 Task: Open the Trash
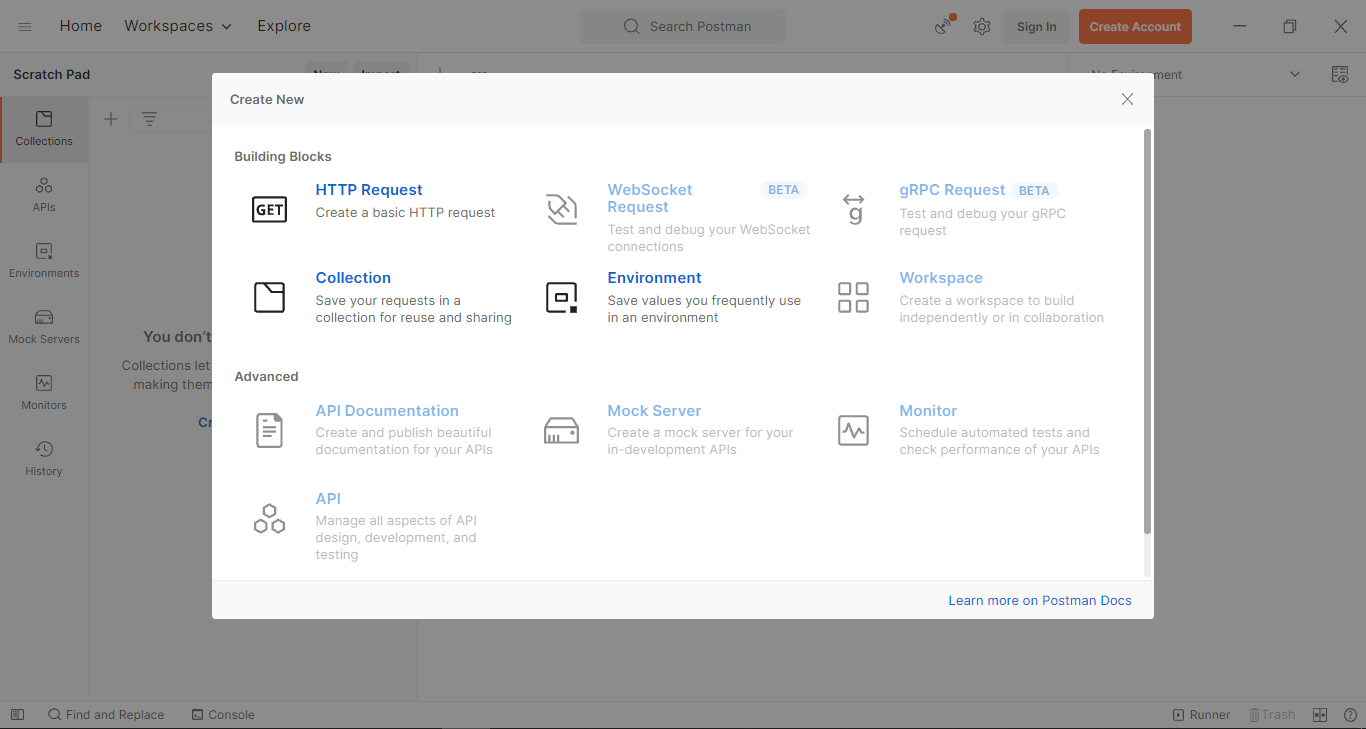pos(1272,715)
